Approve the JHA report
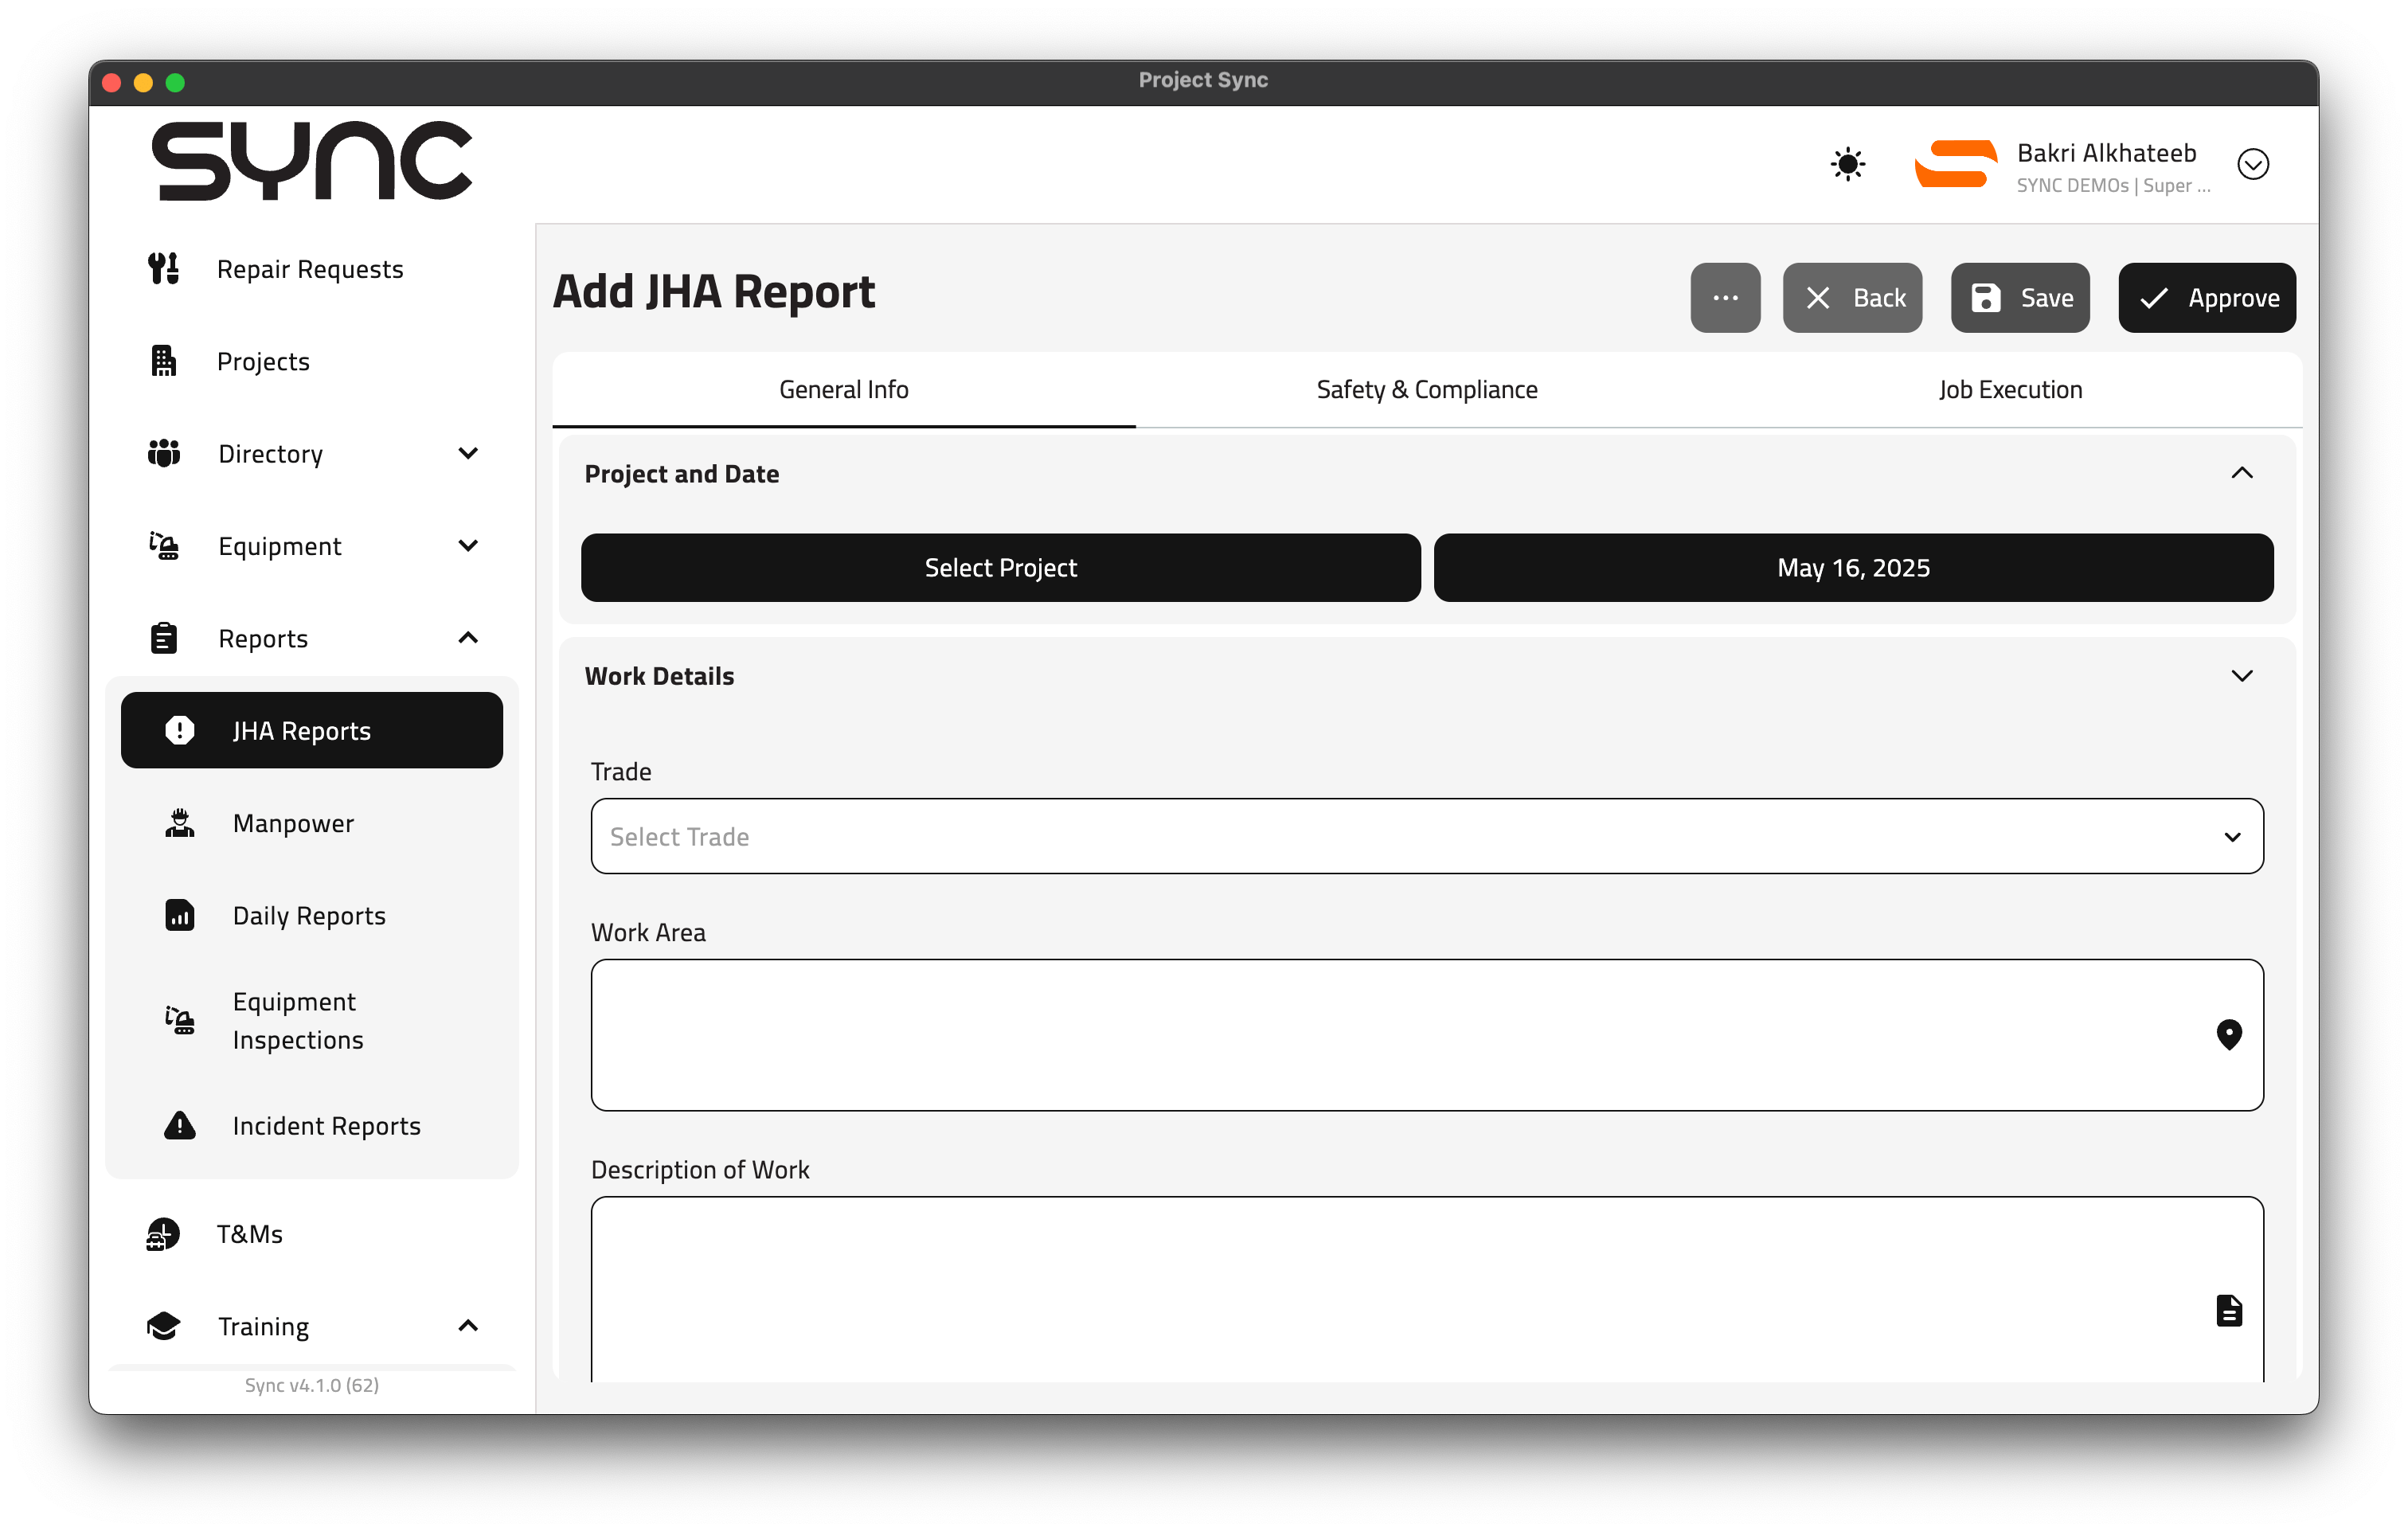This screenshot has height=1532, width=2408. 2208,298
